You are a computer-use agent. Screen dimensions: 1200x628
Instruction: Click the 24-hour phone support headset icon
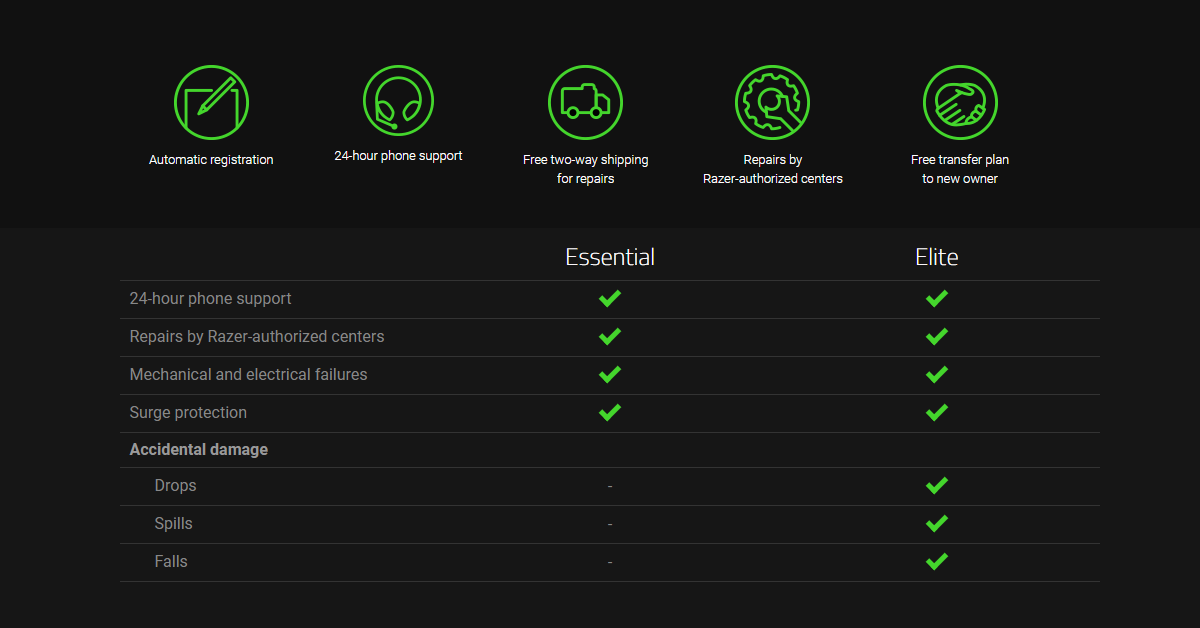[x=398, y=102]
